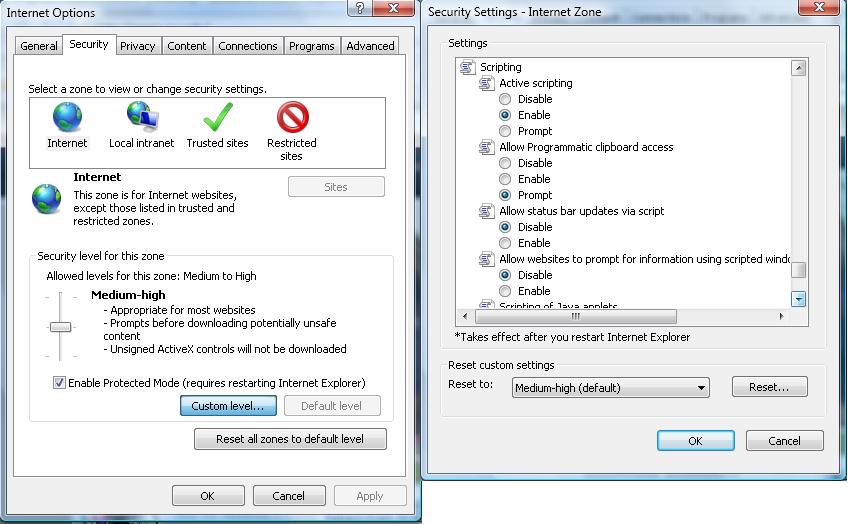Switch to the Content tab

pyautogui.click(x=187, y=46)
